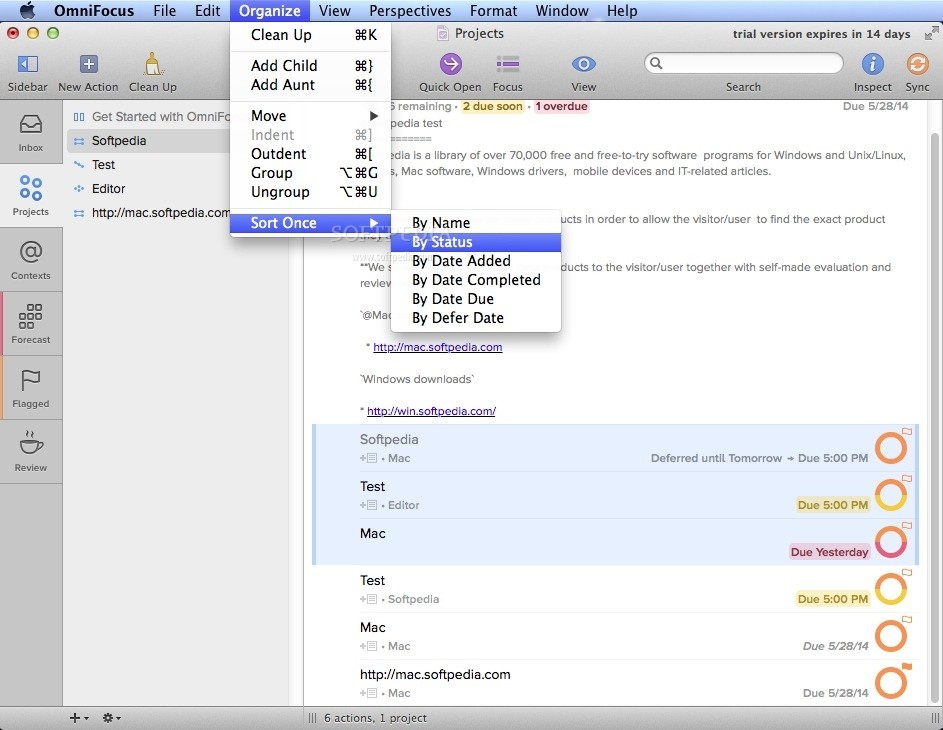This screenshot has width=943, height=730.
Task: Click inside the Search field
Action: (x=743, y=63)
